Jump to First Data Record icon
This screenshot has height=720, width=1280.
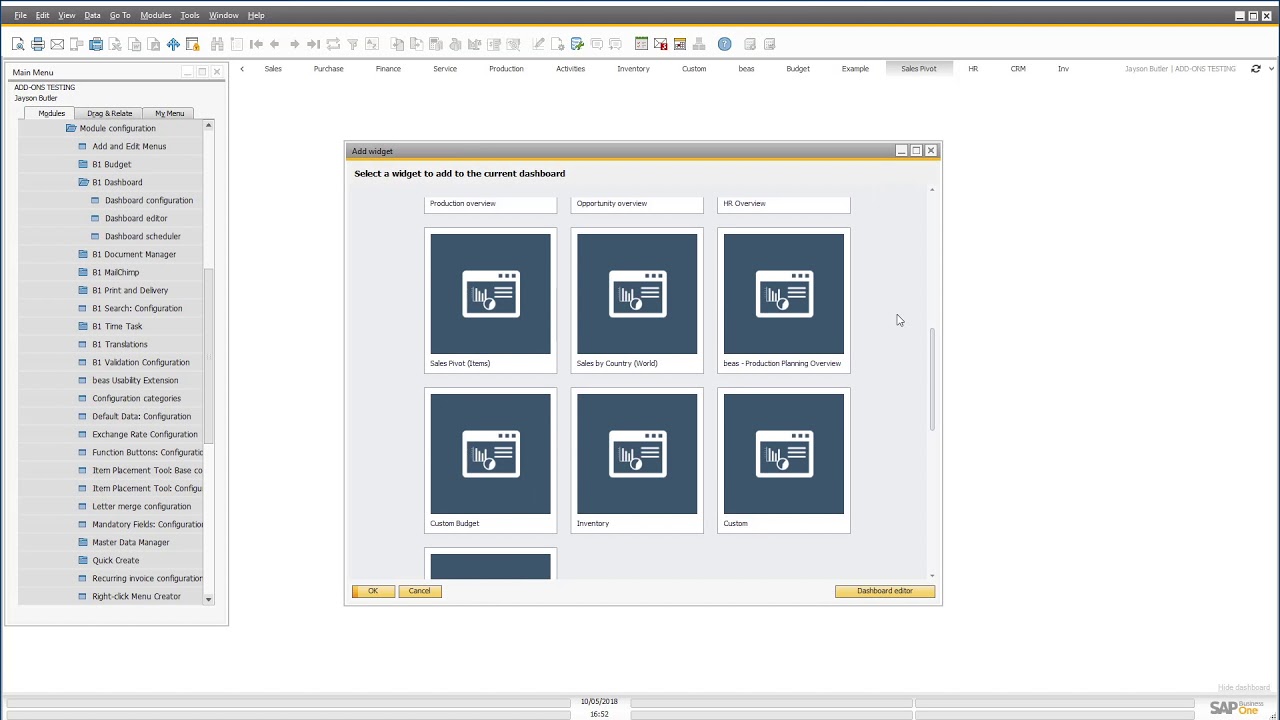256,44
